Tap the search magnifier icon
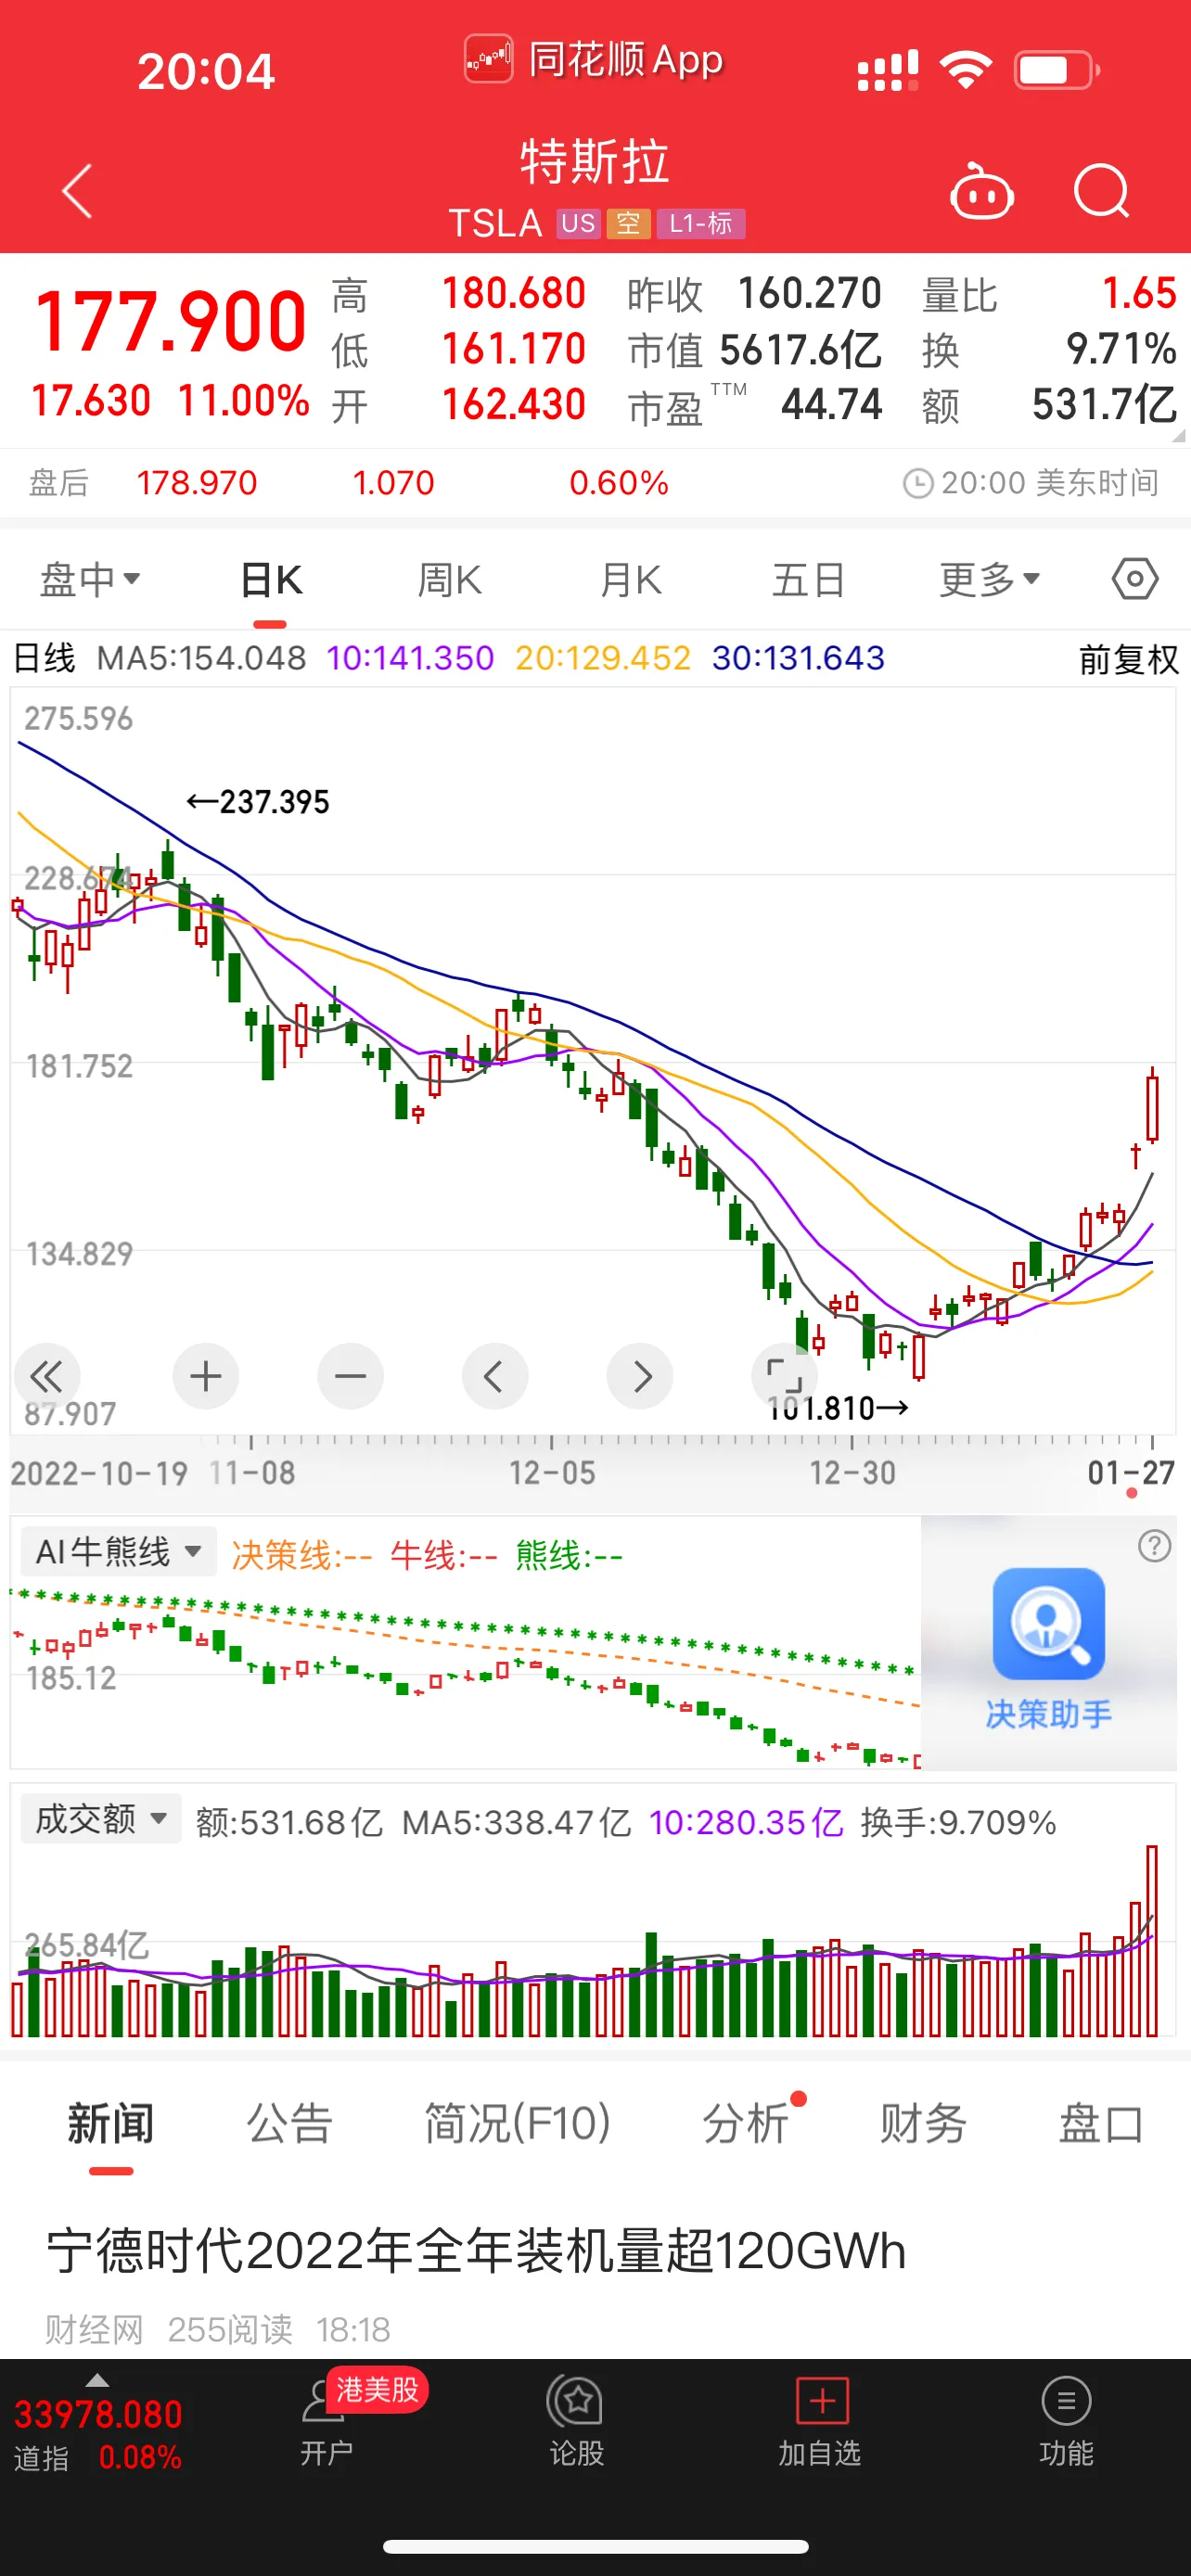Image resolution: width=1191 pixels, height=2576 pixels. point(1101,190)
